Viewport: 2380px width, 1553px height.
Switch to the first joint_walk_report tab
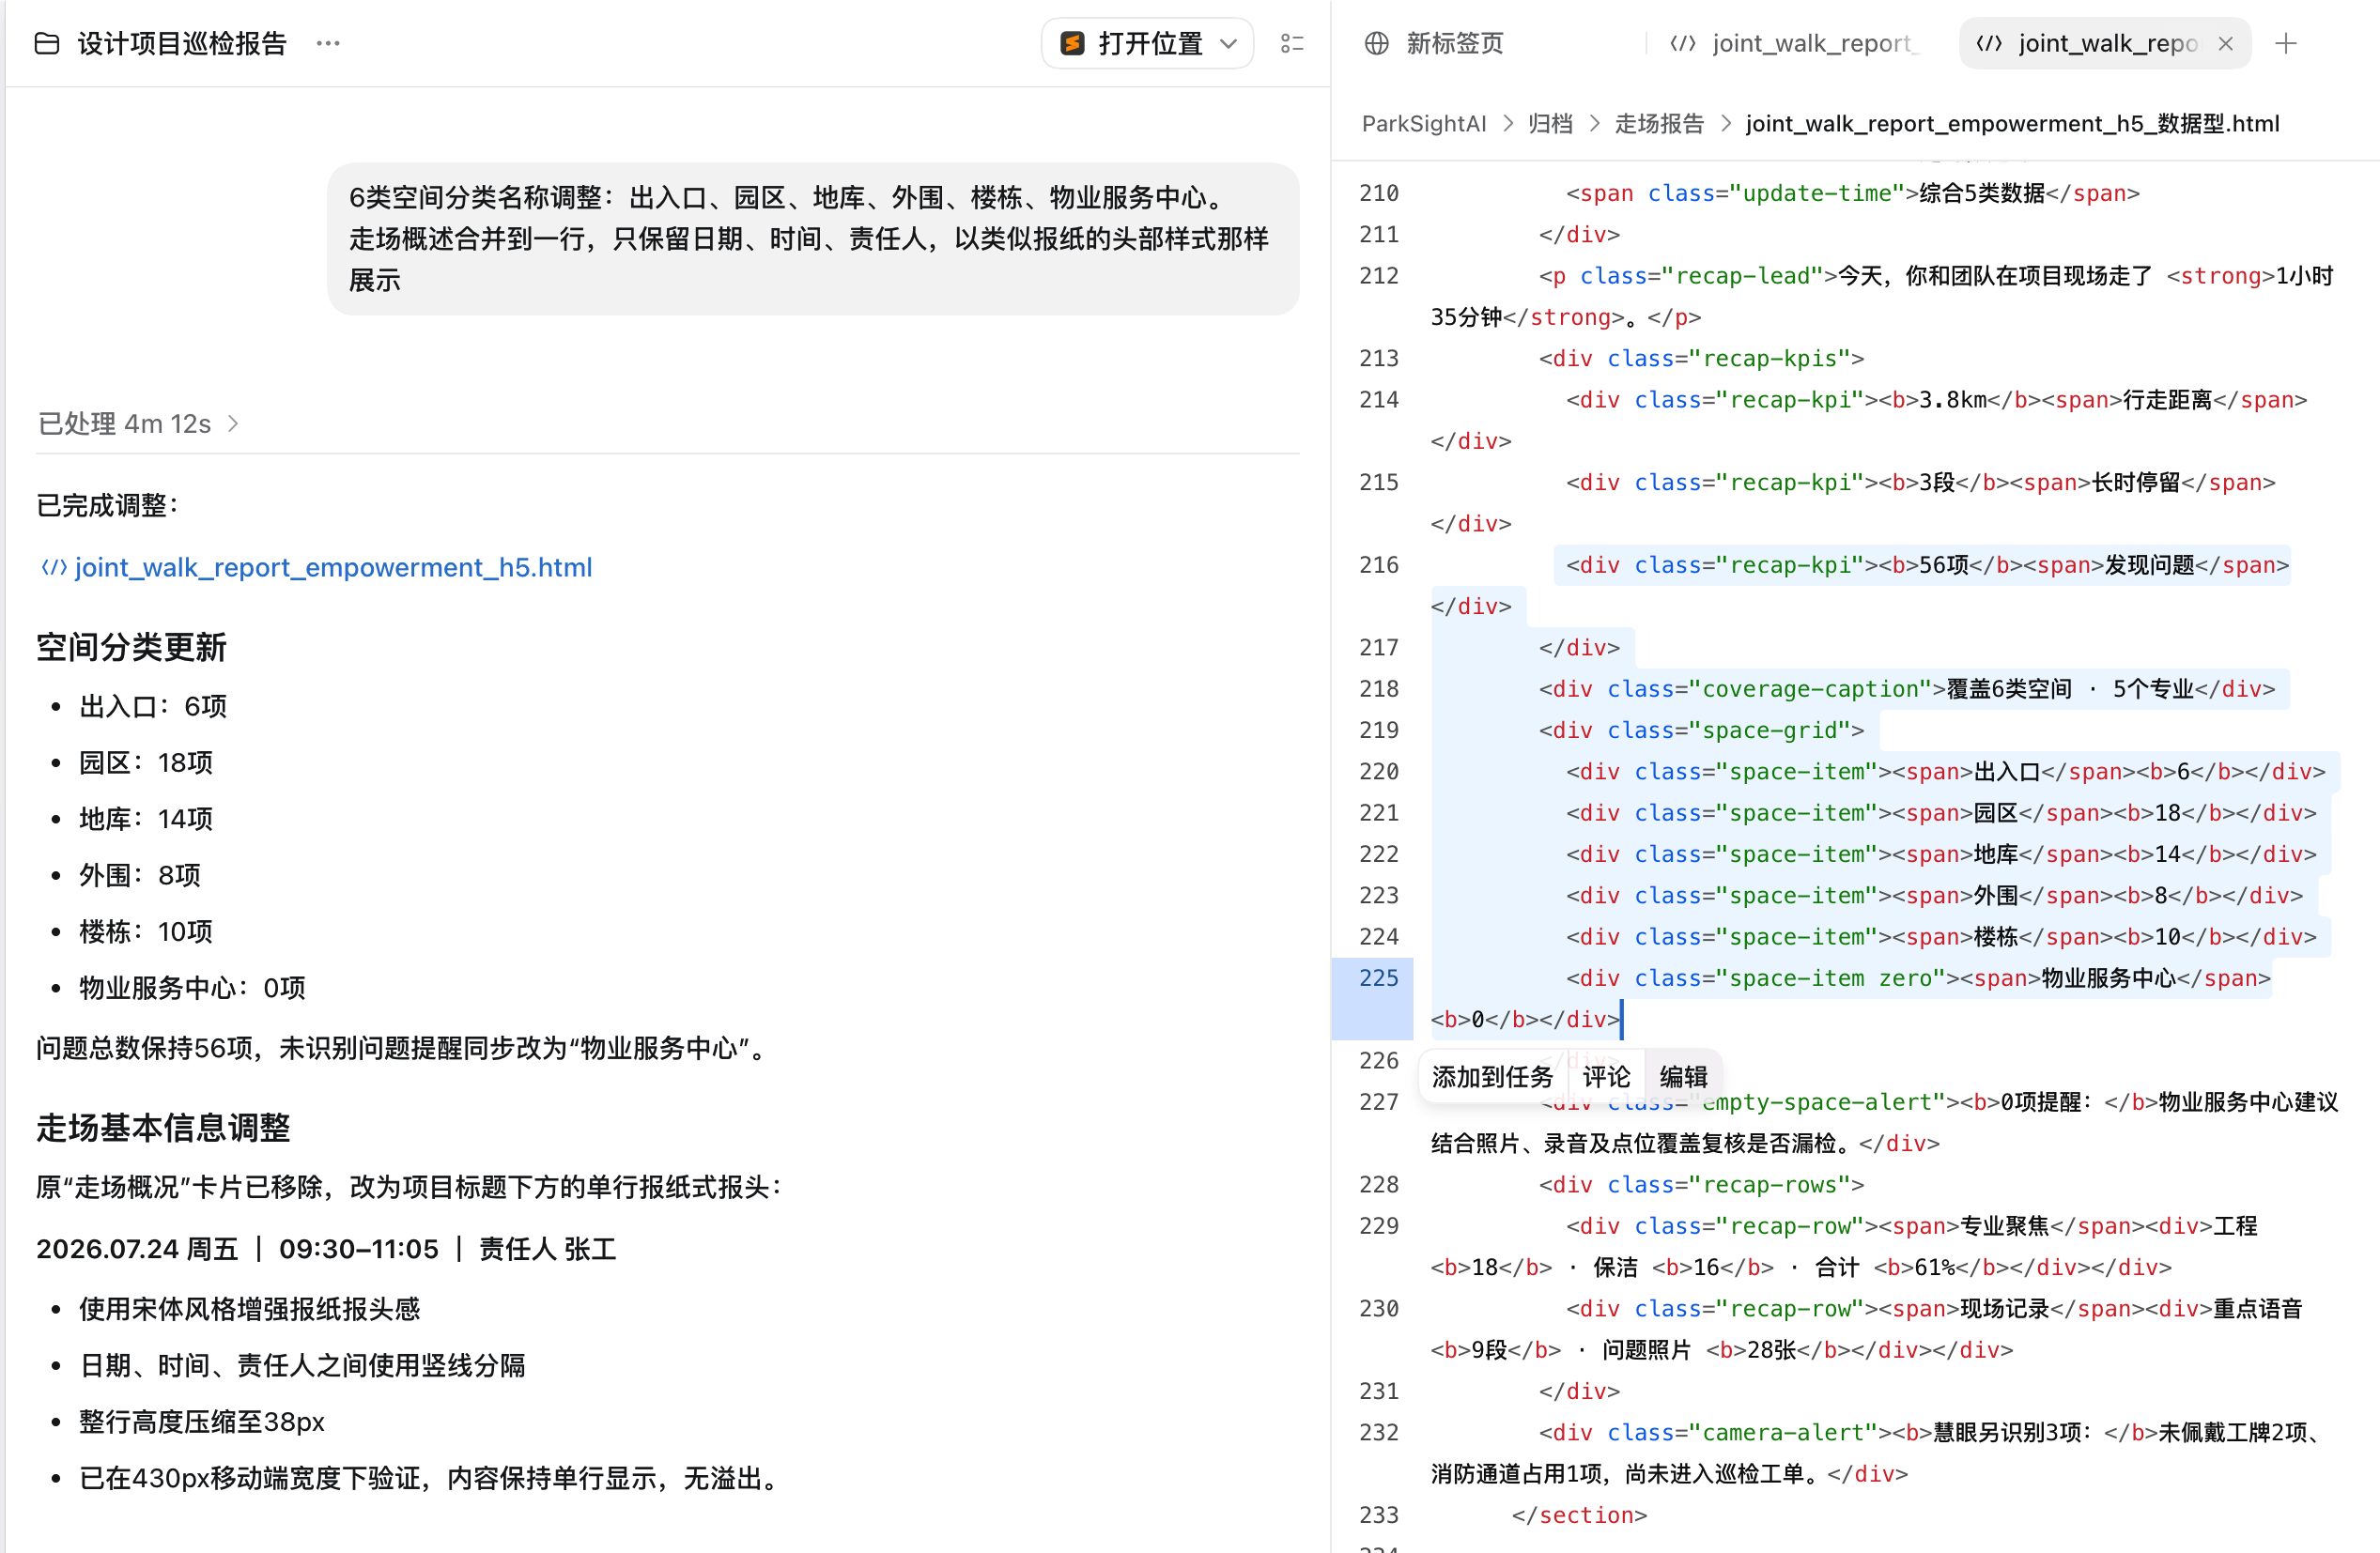1795,43
